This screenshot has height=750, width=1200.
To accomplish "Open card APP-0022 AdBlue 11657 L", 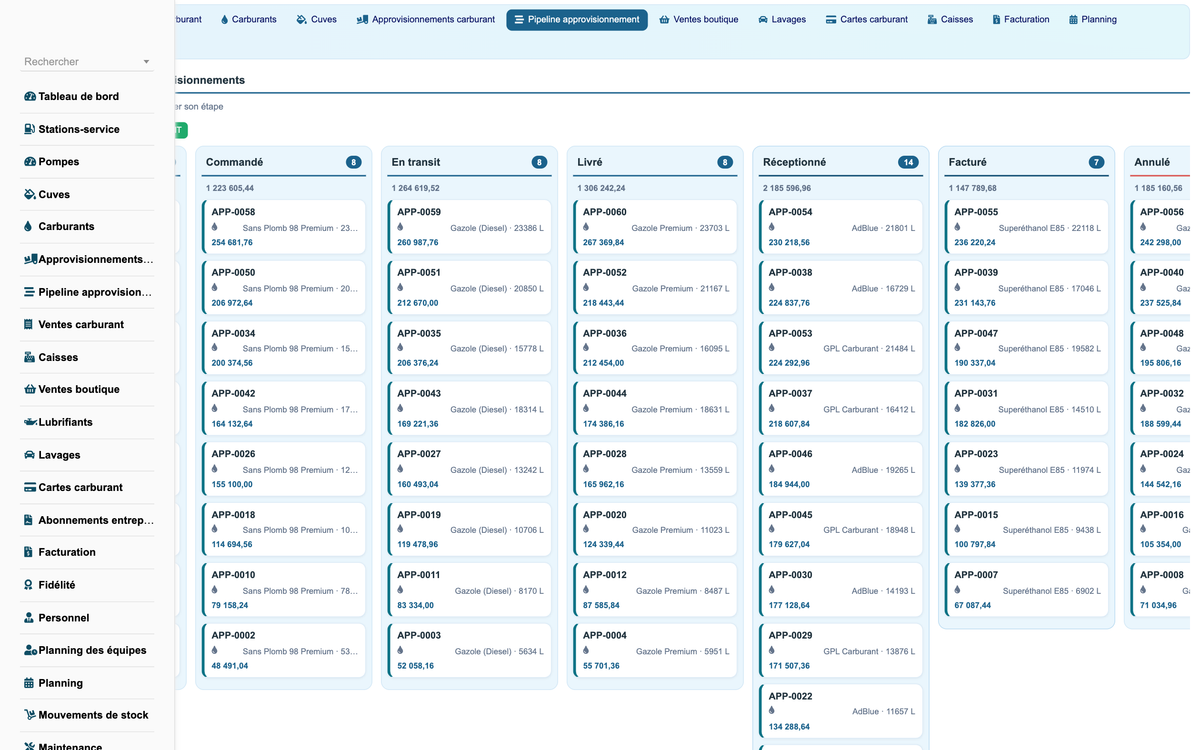I will (x=840, y=711).
